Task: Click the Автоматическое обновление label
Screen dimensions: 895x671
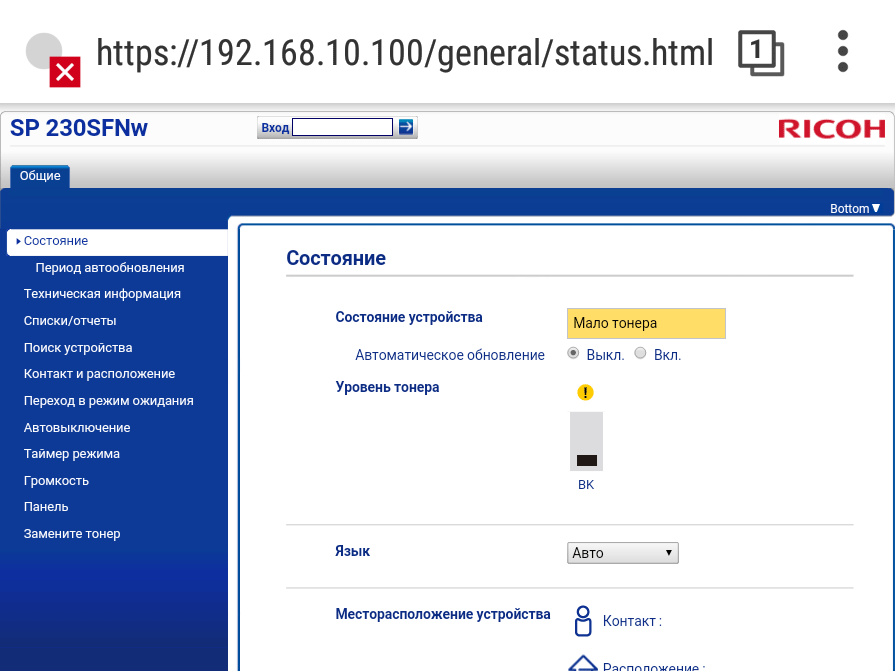Action: (x=450, y=355)
